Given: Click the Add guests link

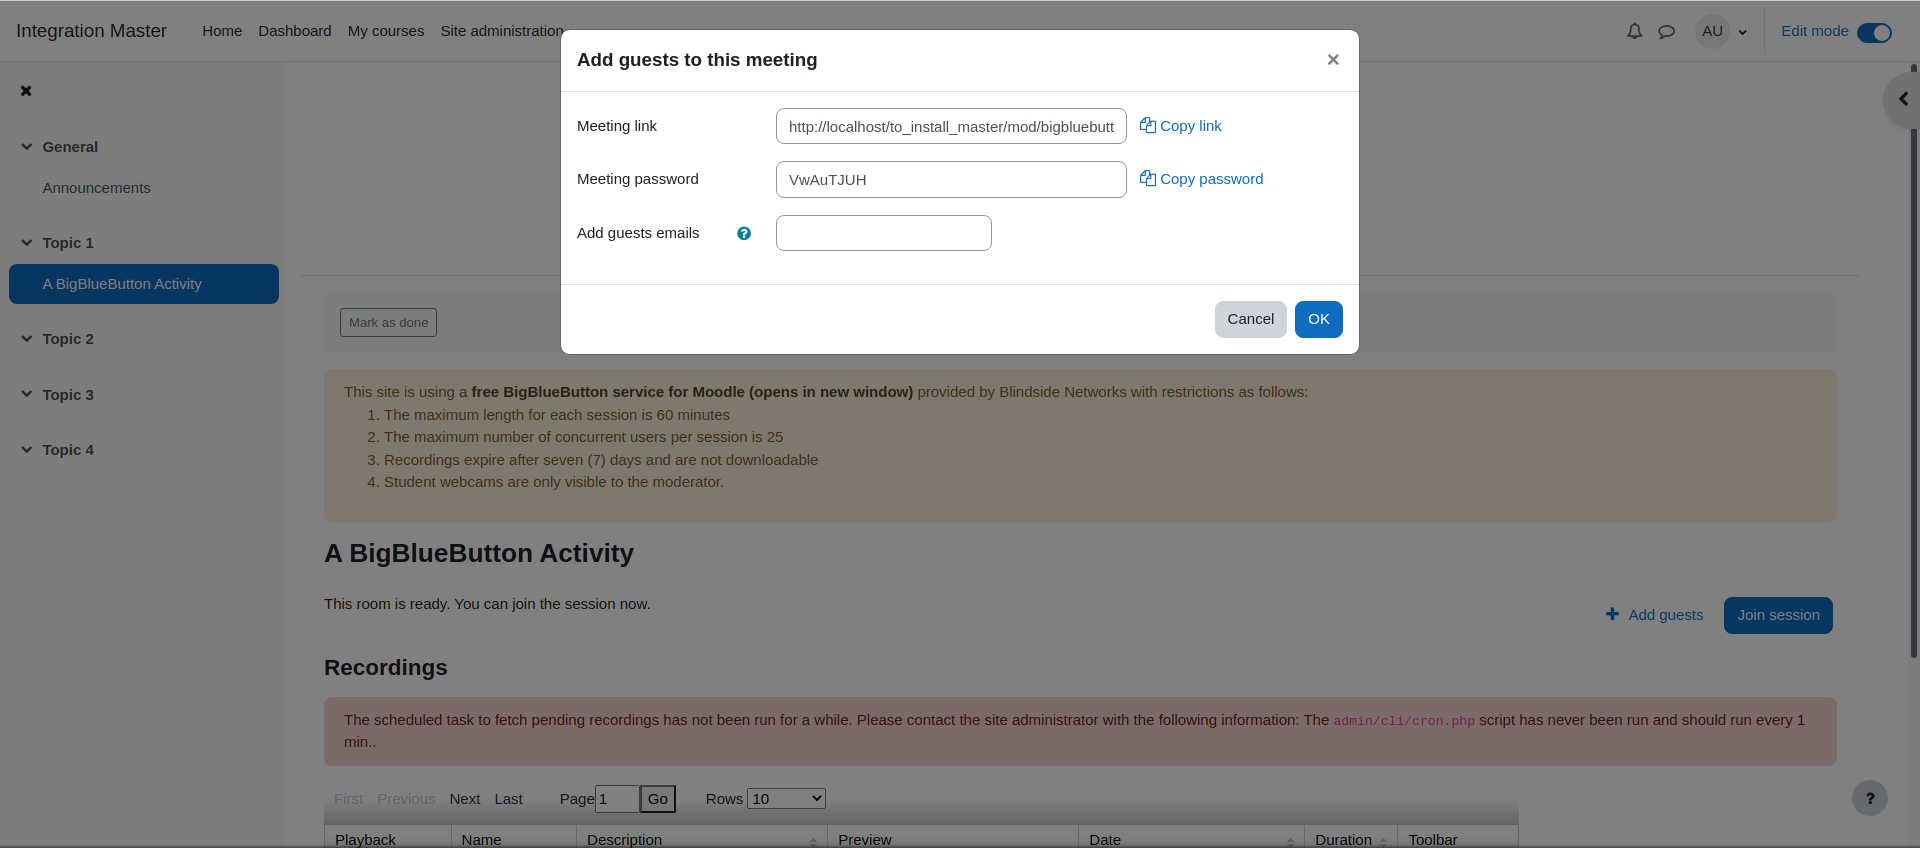Looking at the screenshot, I should tap(1665, 615).
